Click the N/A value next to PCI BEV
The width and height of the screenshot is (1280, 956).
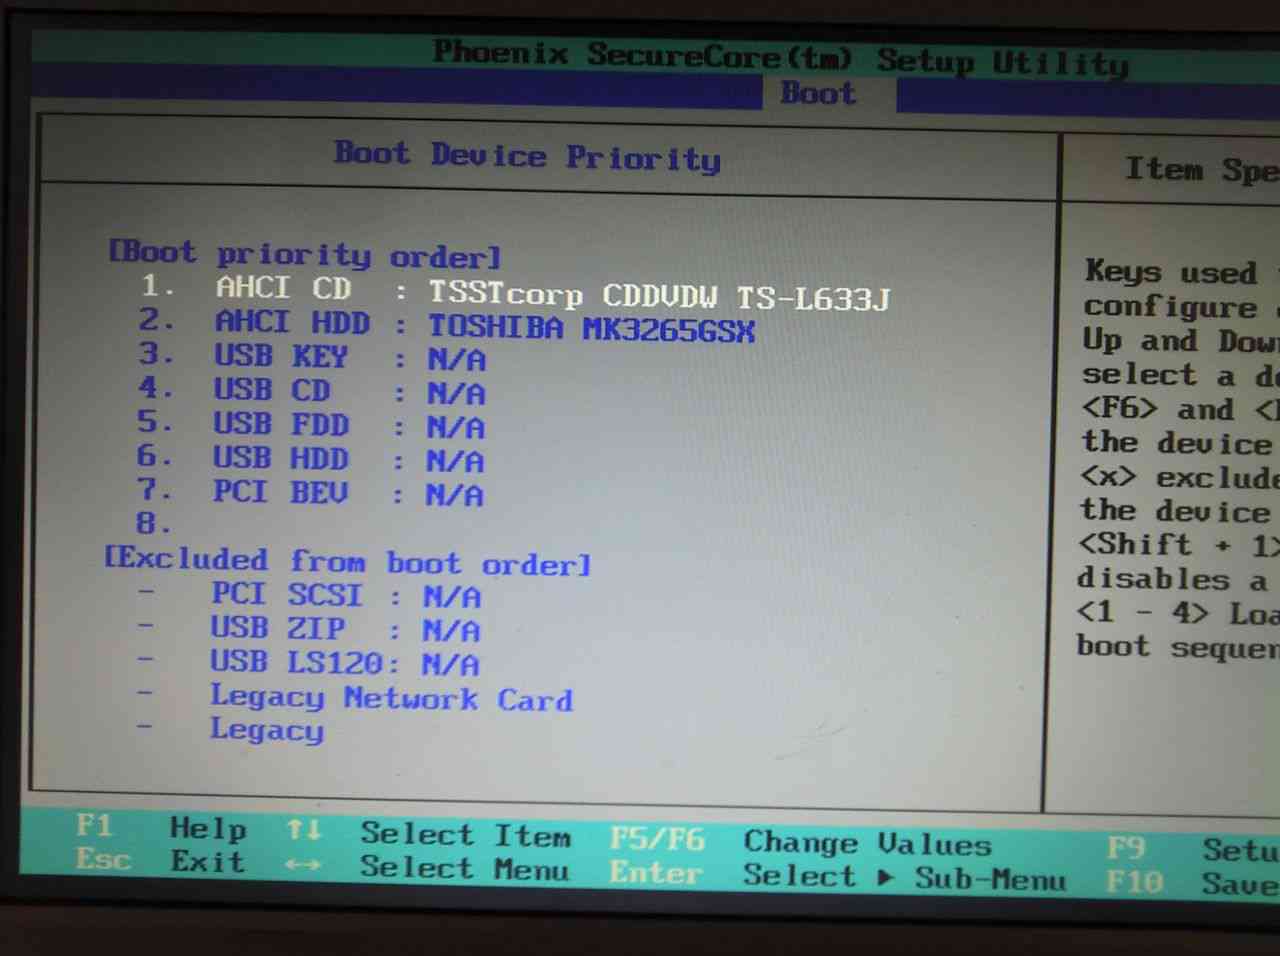tap(455, 495)
